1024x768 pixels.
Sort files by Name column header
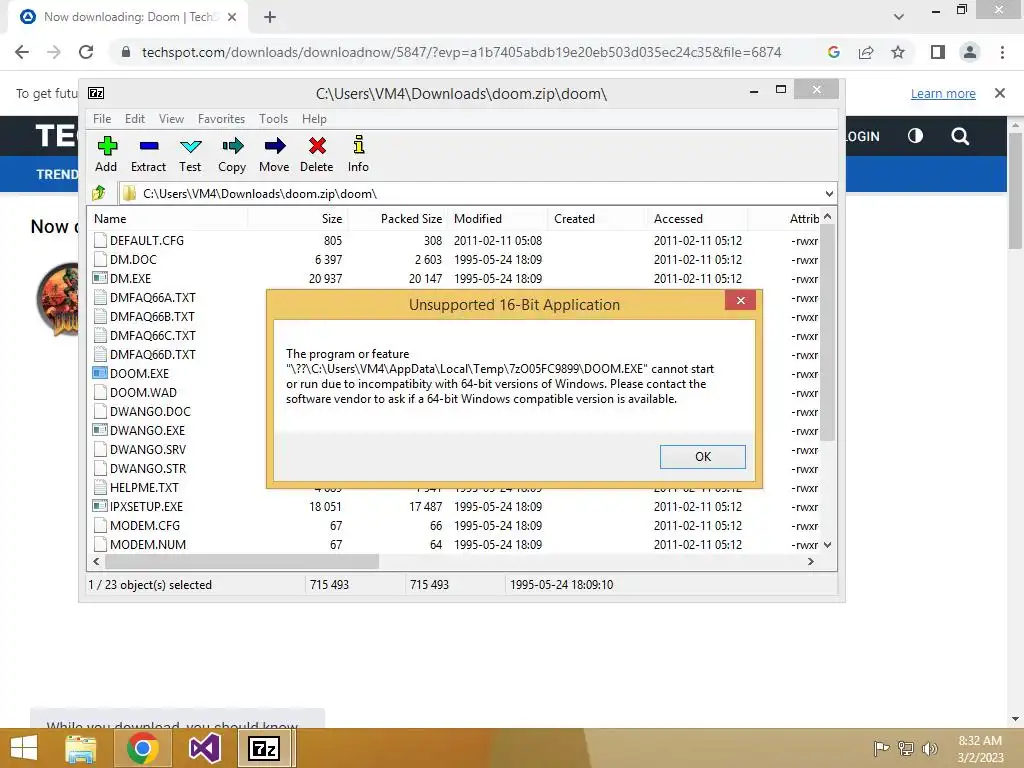tap(168, 219)
